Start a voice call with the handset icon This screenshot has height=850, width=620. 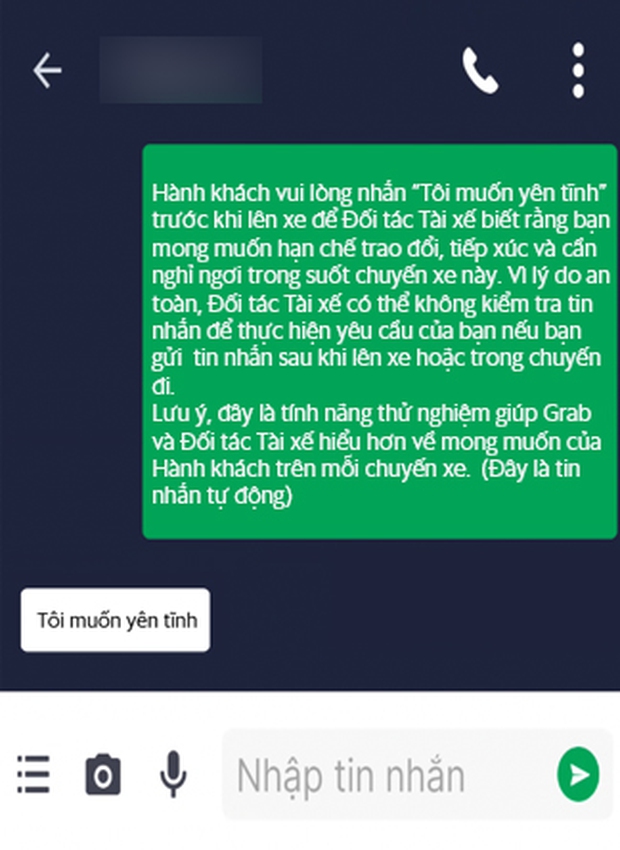[480, 71]
